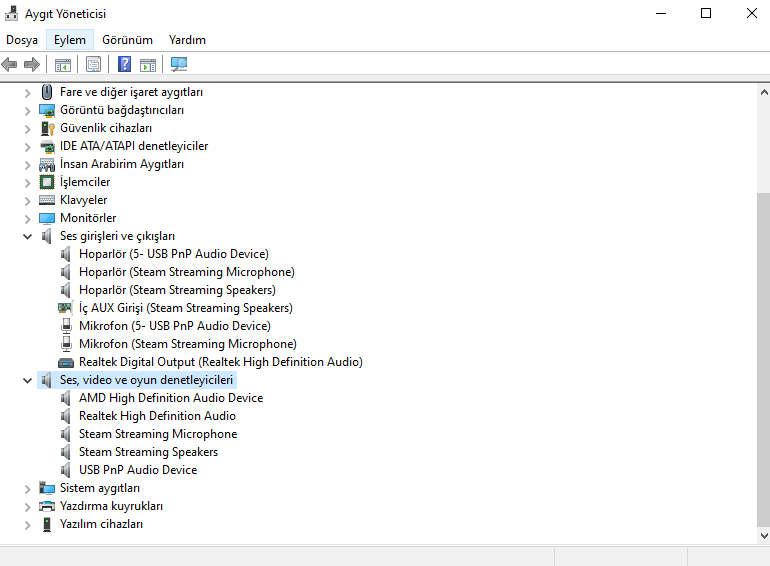The image size is (770, 566).
Task: Go back using the left arrow toolbar icon
Action: 9,64
